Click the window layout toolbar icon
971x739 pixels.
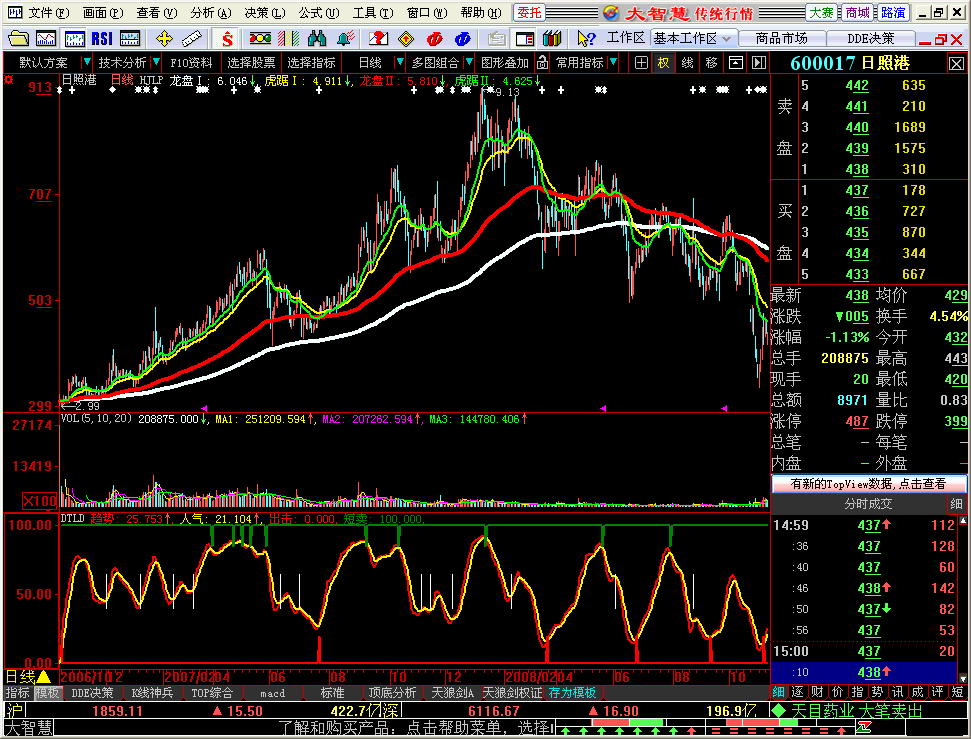click(x=525, y=39)
